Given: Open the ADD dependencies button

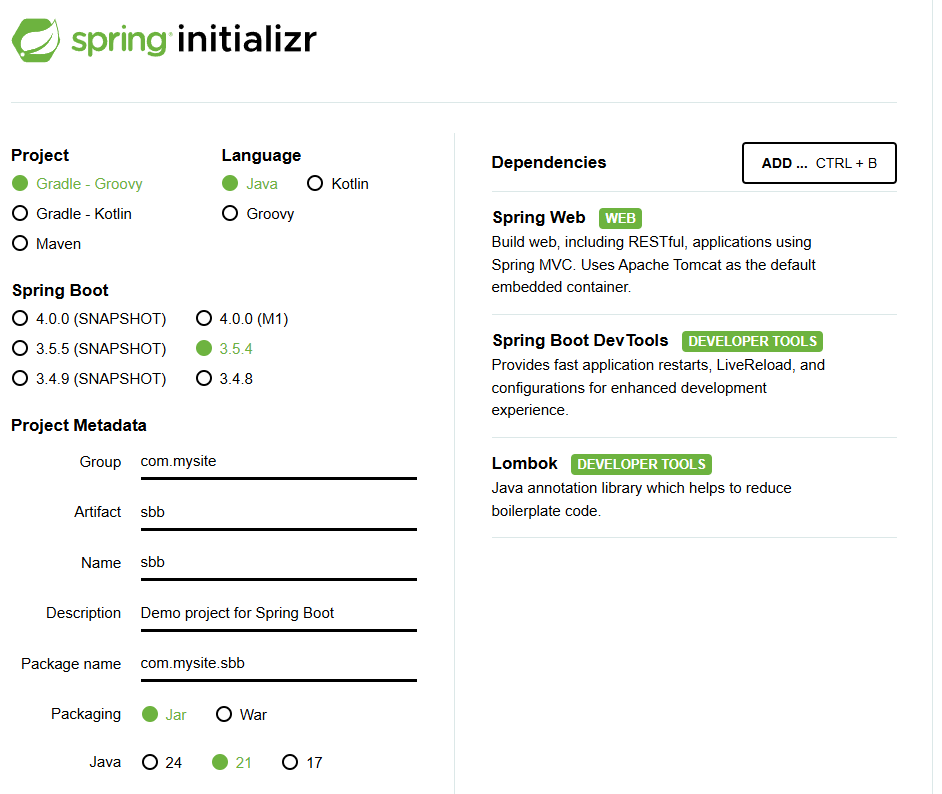Looking at the screenshot, I should 819,163.
